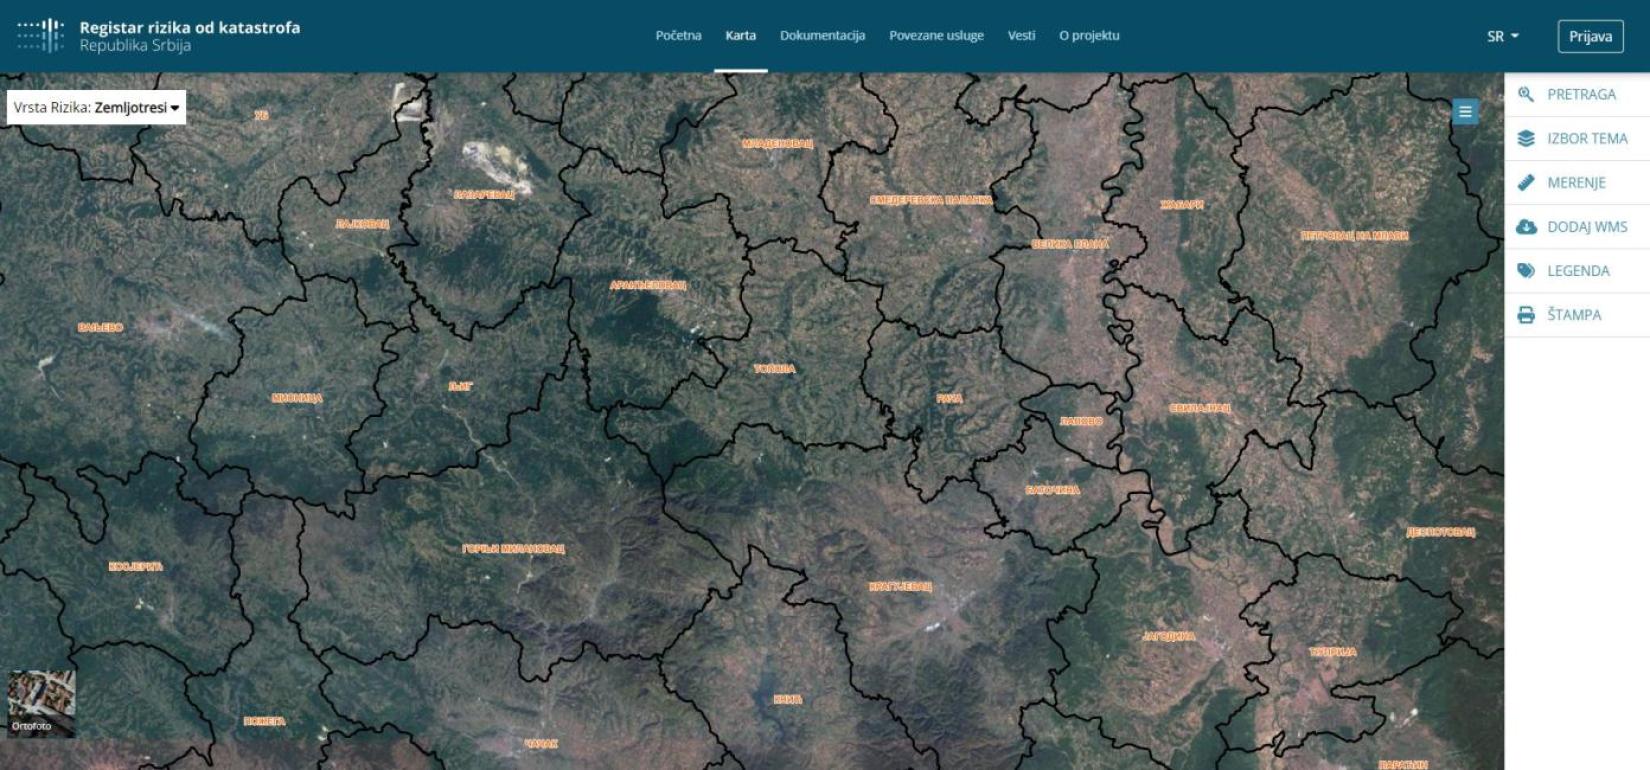Click the МЛАДЕНОВАЦ map label
The height and width of the screenshot is (770, 1650).
click(777, 144)
